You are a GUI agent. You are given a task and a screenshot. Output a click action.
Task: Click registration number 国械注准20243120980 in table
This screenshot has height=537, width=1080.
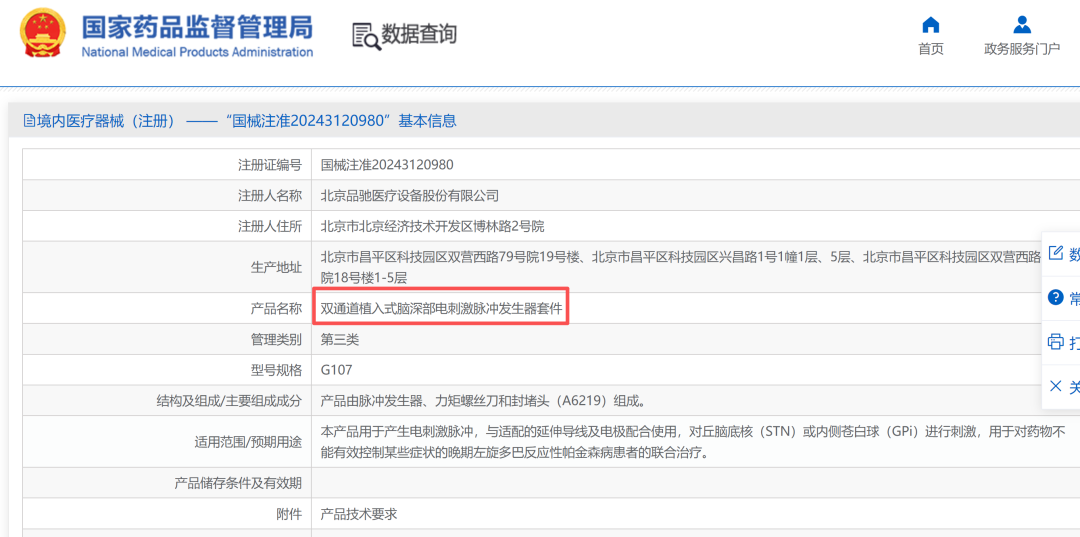[386, 165]
